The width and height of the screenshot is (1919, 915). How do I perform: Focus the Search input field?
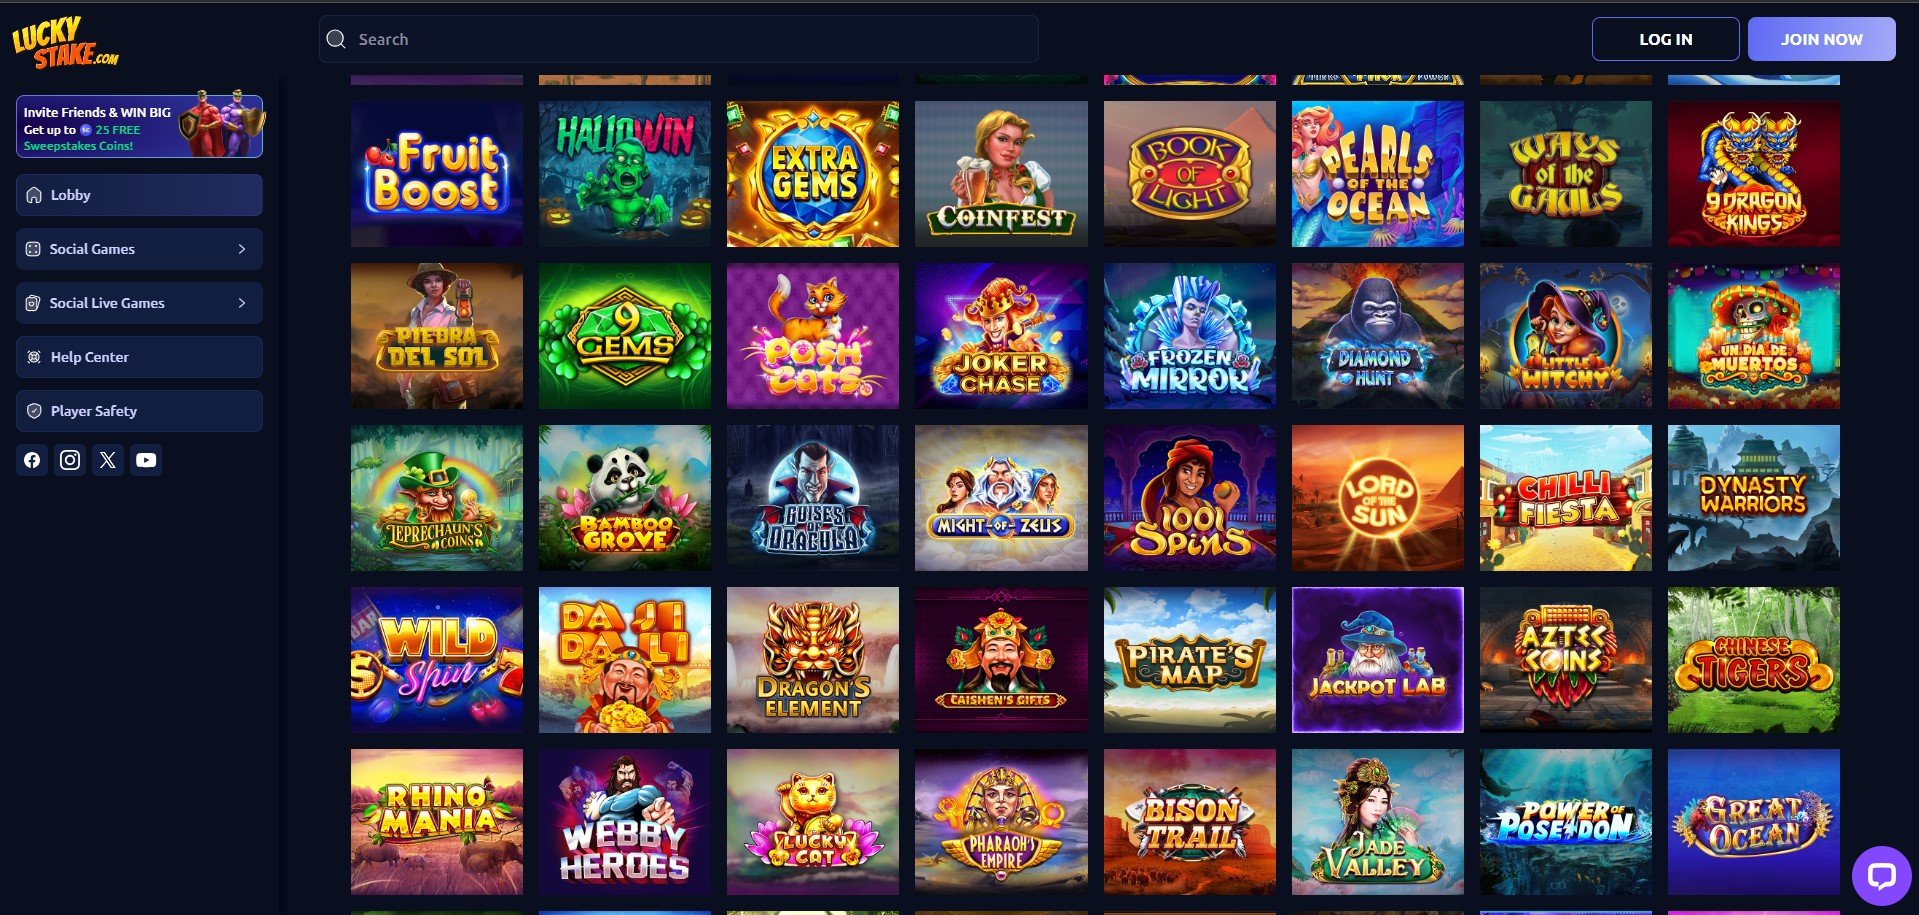[x=678, y=39]
